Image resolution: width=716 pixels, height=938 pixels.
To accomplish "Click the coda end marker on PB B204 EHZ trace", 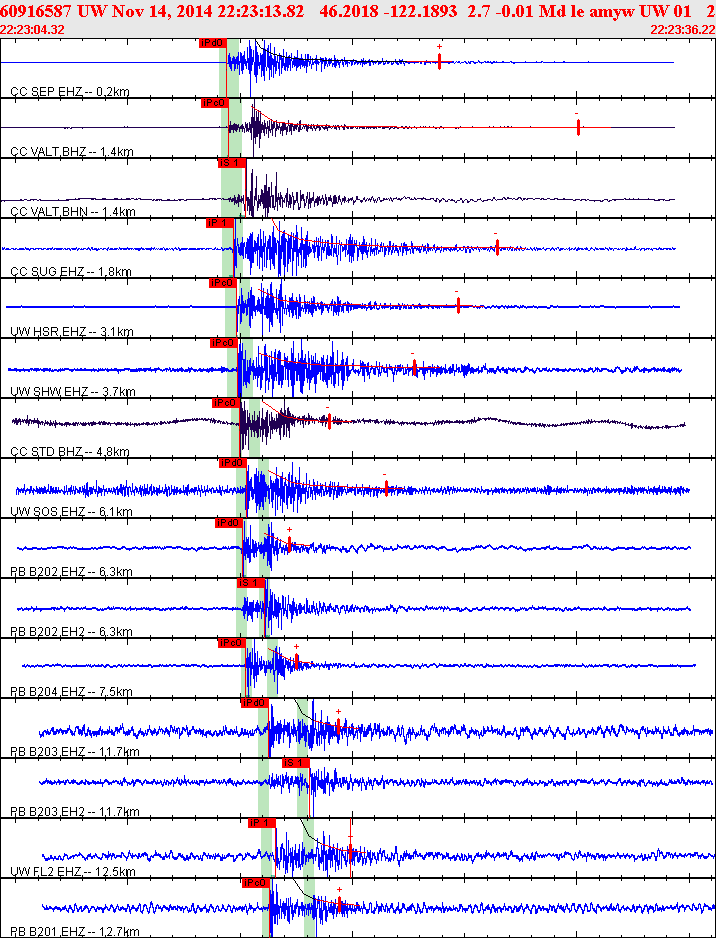I will click(297, 661).
